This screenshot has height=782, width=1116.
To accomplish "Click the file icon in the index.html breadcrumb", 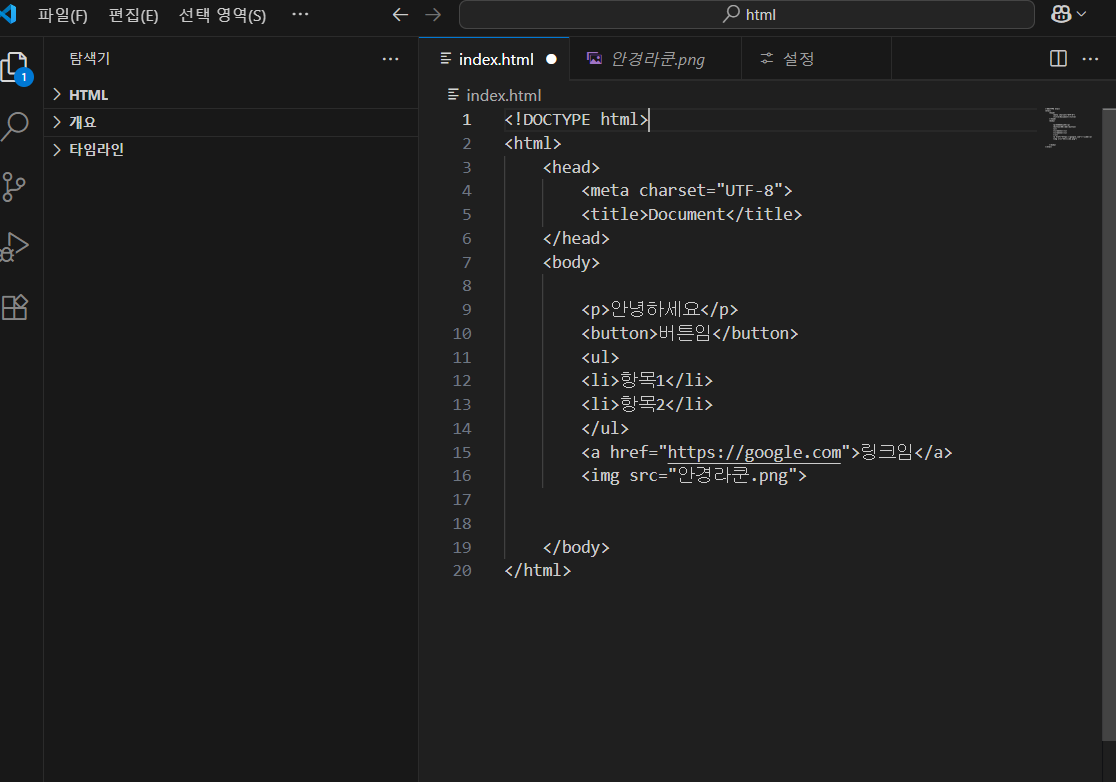I will click(453, 95).
